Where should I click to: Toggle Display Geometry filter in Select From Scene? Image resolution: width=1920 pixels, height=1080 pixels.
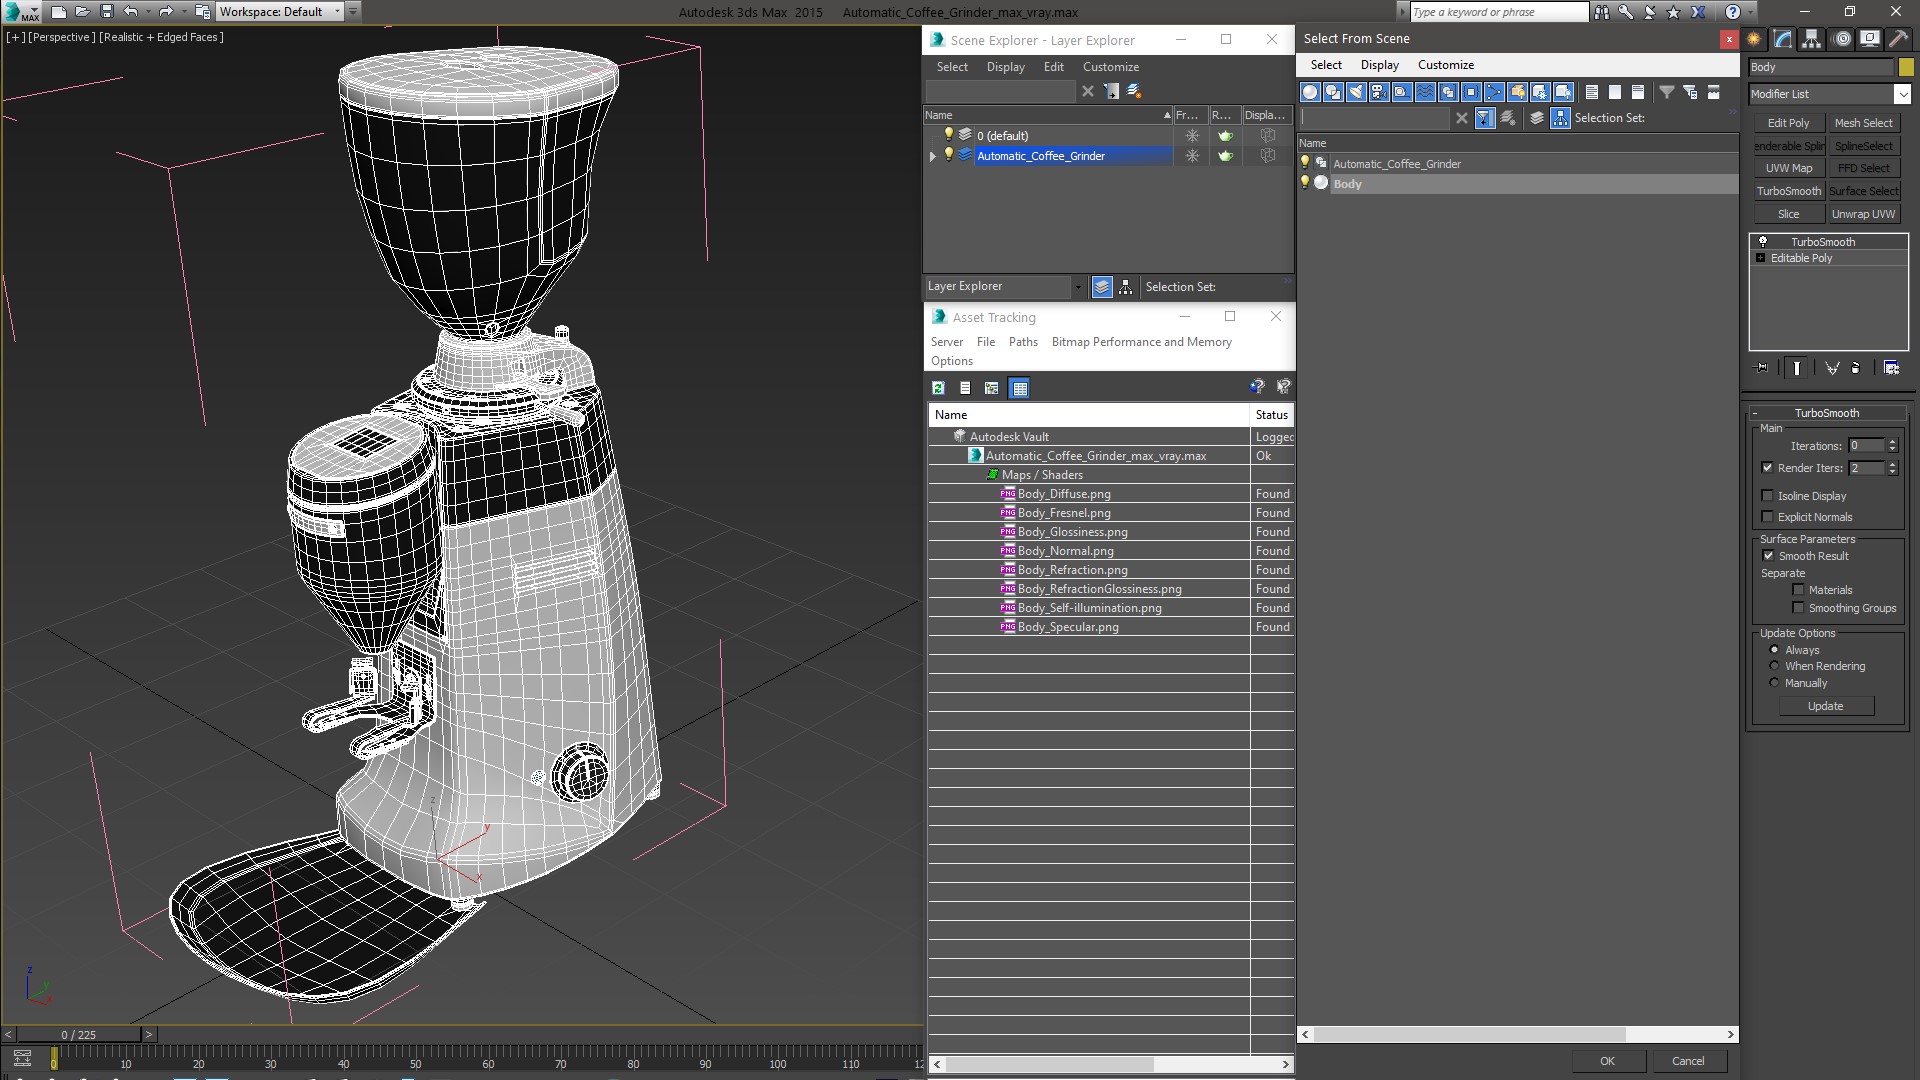coord(1310,92)
